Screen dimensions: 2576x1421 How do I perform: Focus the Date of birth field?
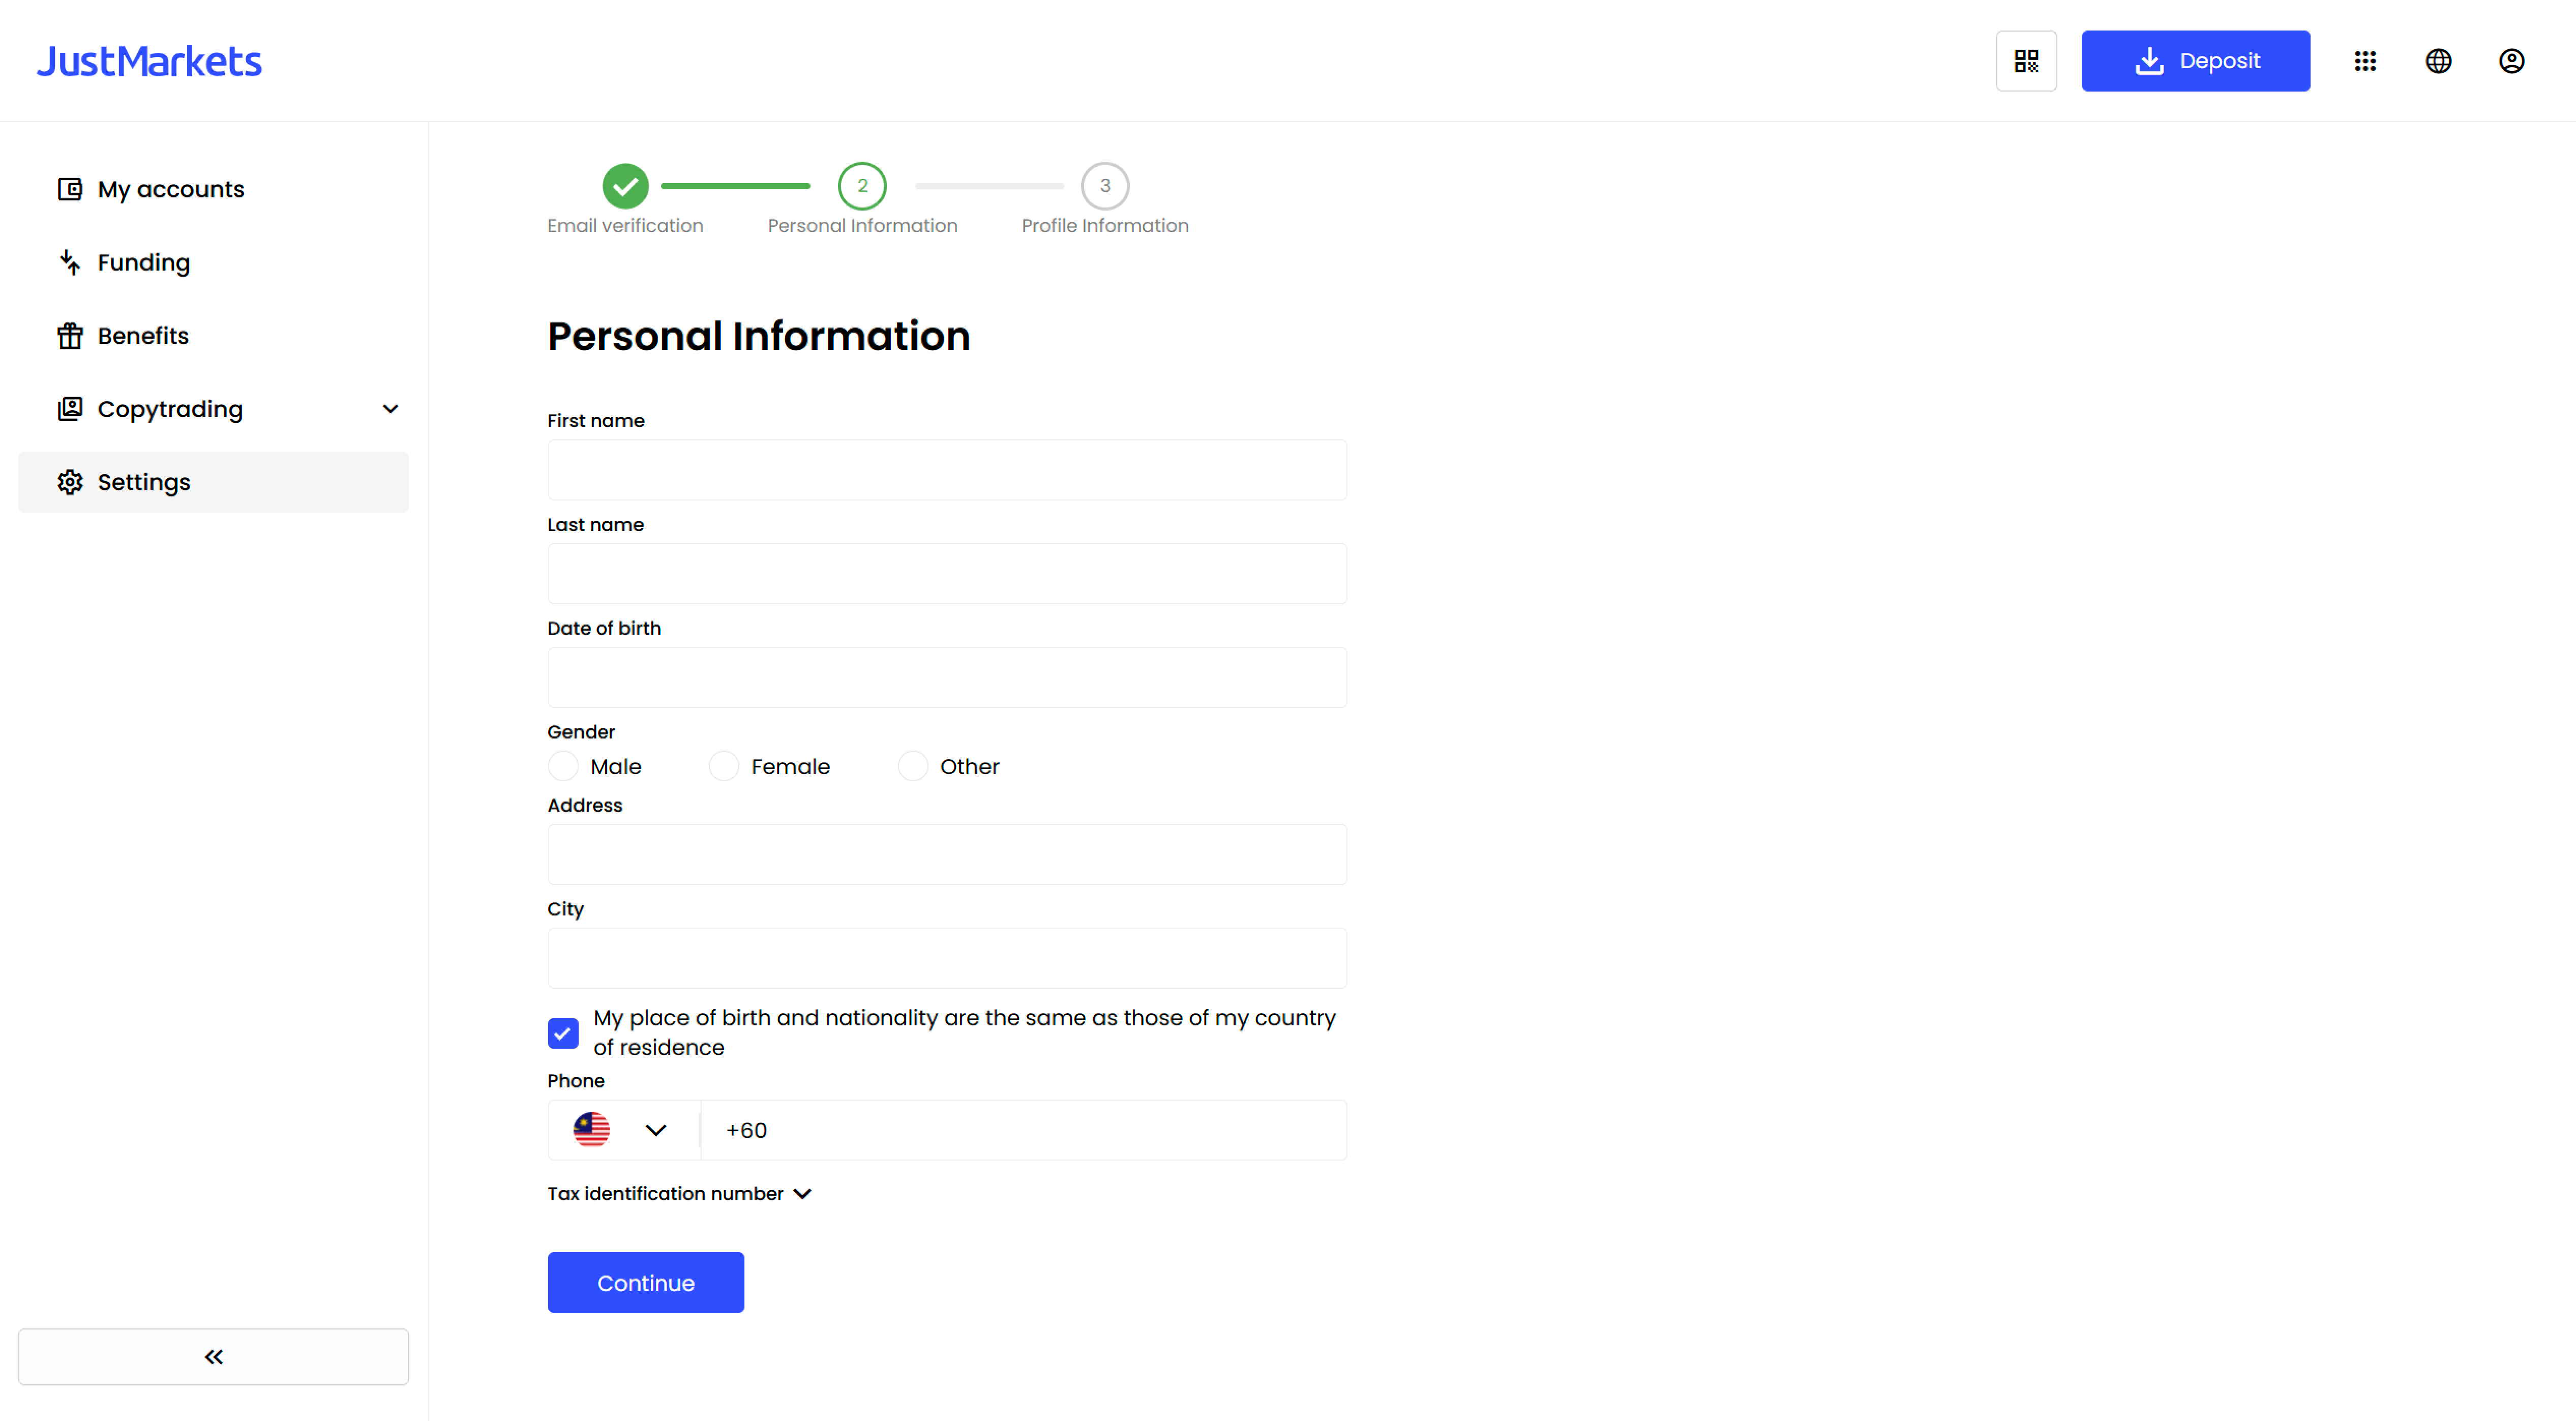click(x=947, y=677)
